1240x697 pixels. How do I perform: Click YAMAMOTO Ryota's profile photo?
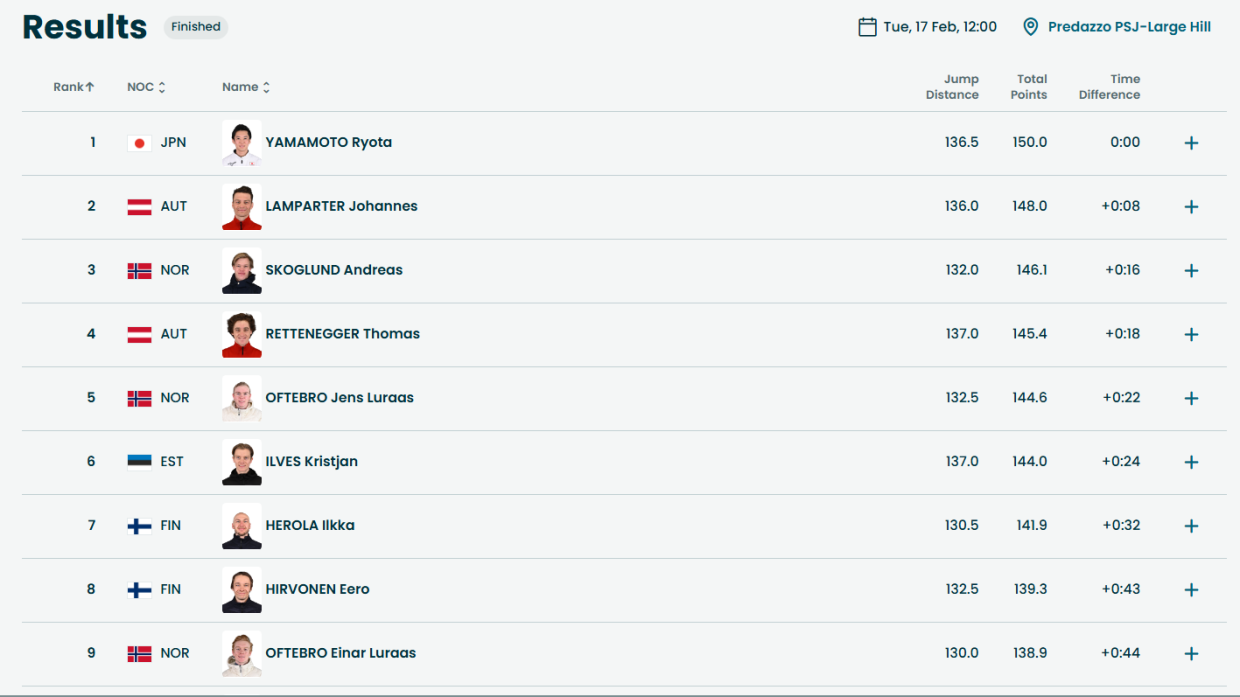click(242, 143)
